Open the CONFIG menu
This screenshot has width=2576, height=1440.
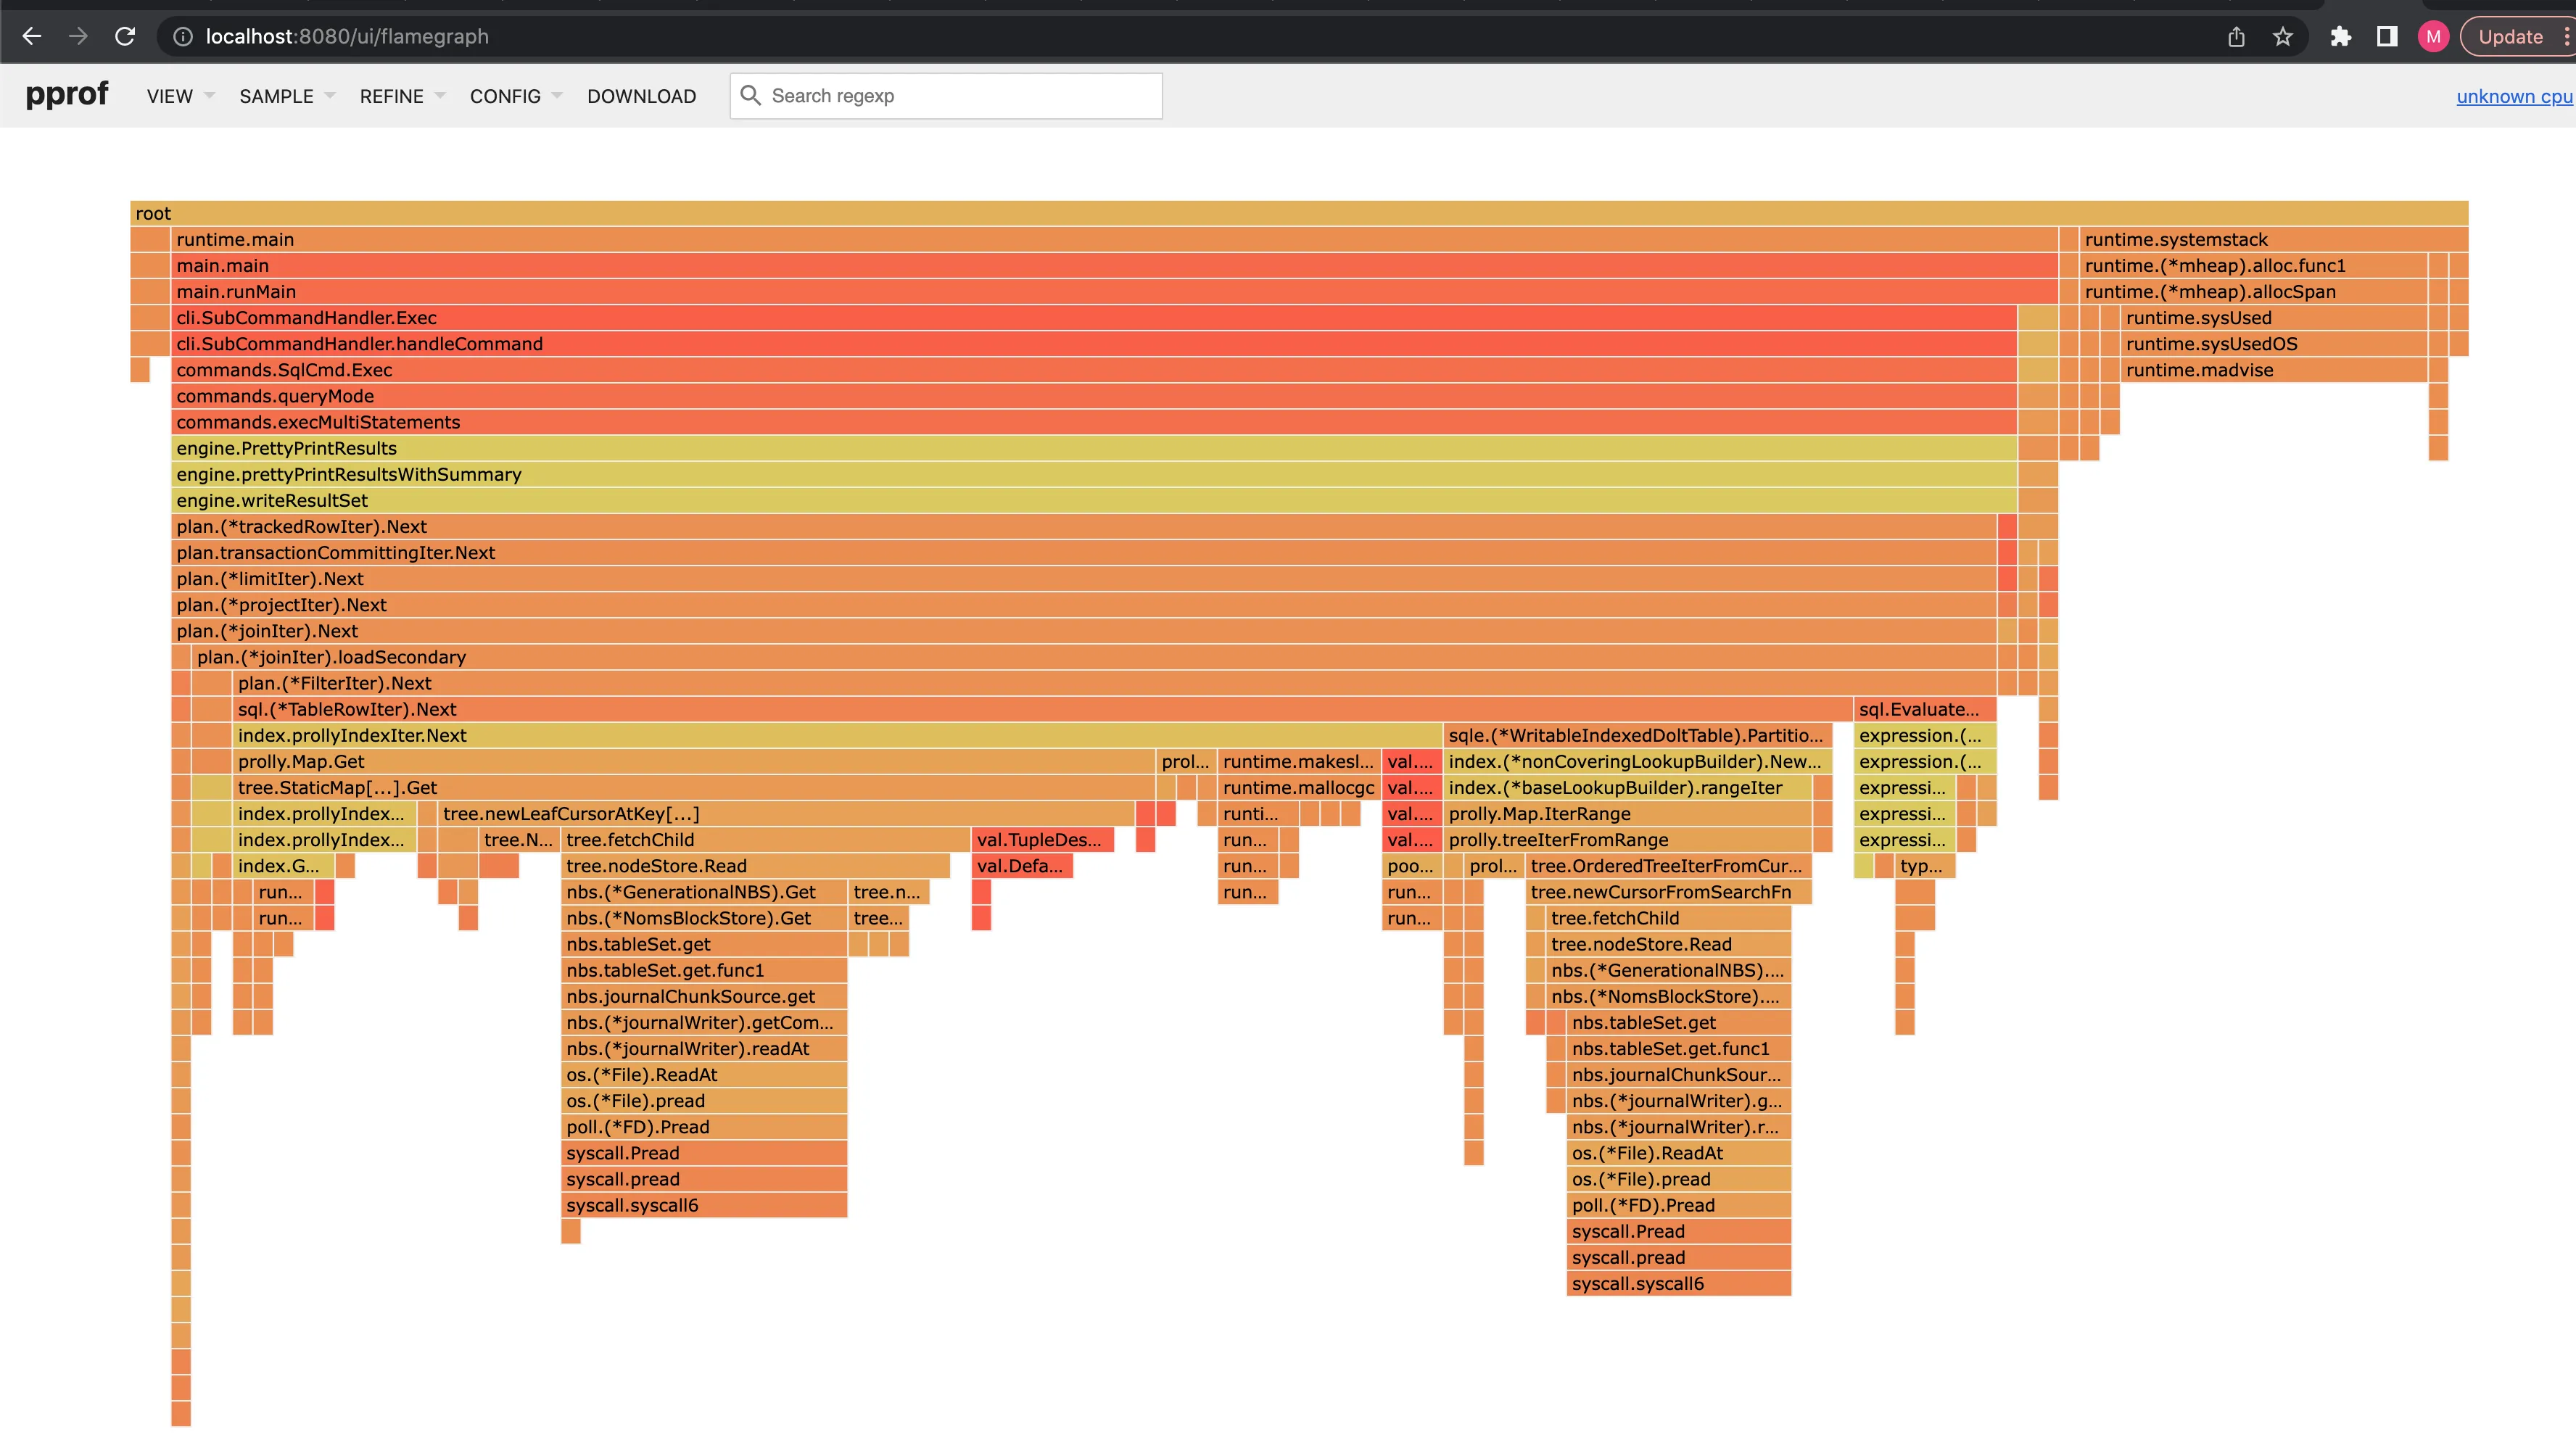click(515, 96)
